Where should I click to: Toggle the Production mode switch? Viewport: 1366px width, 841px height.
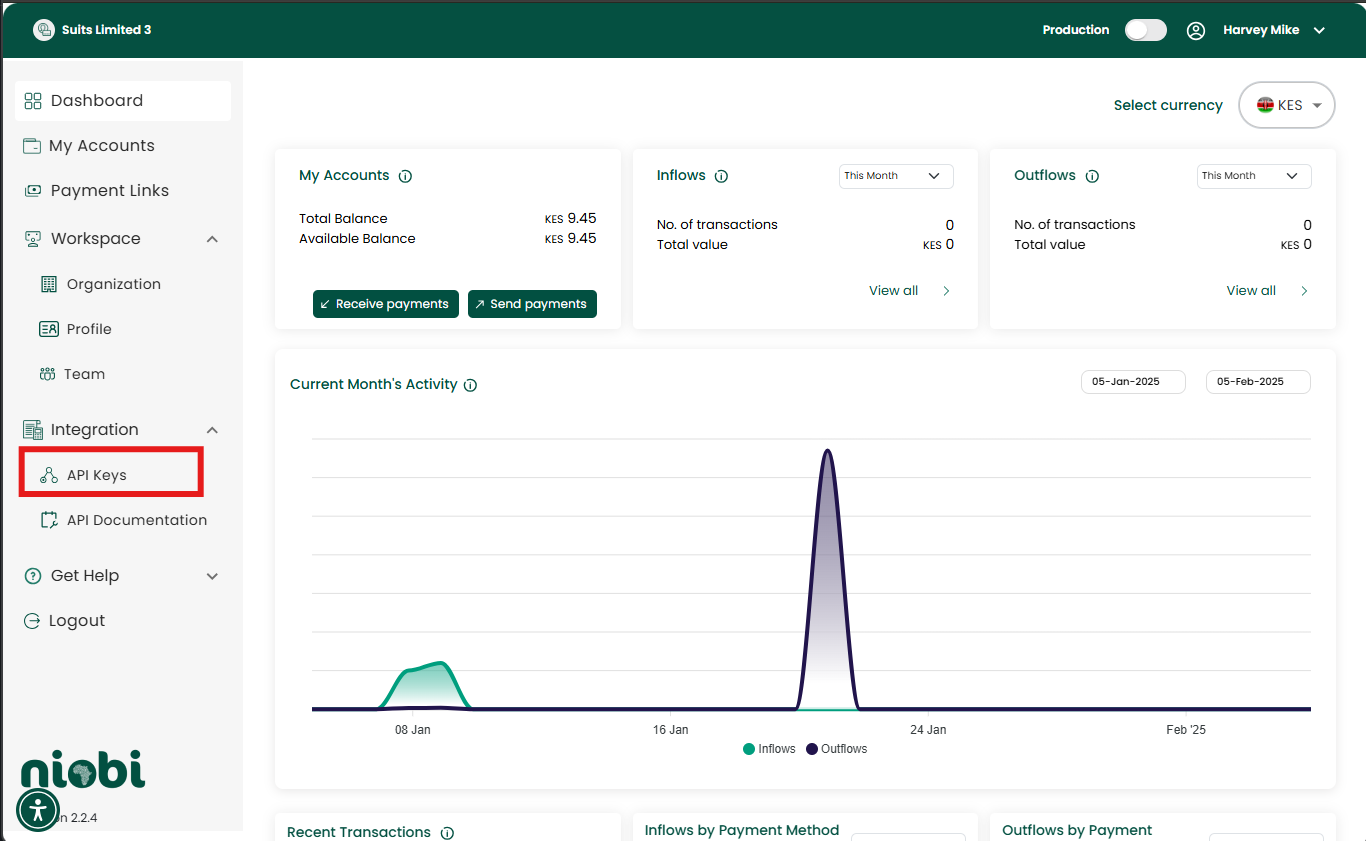1145,30
